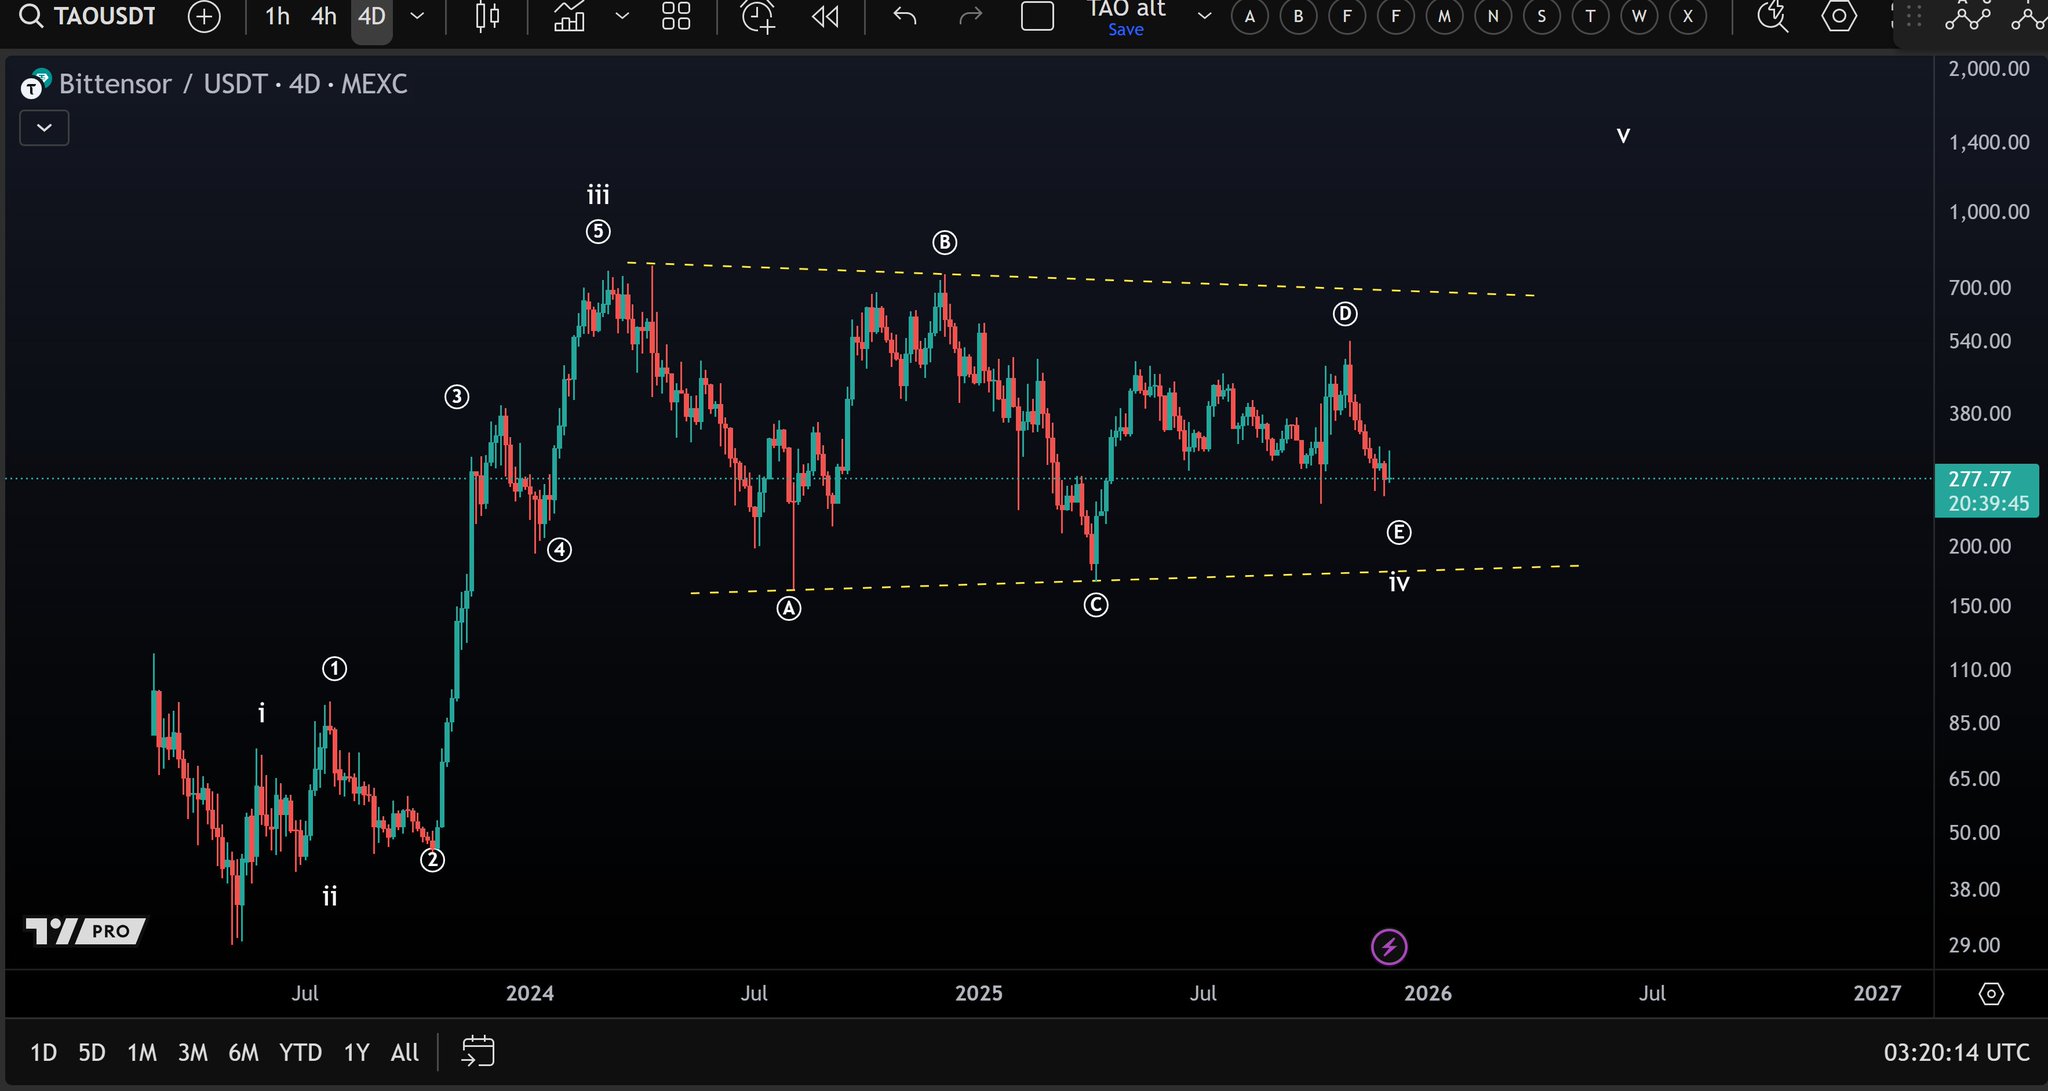Collapse the chart legend with chevron
Screen dimensions: 2048x1091
[44, 128]
